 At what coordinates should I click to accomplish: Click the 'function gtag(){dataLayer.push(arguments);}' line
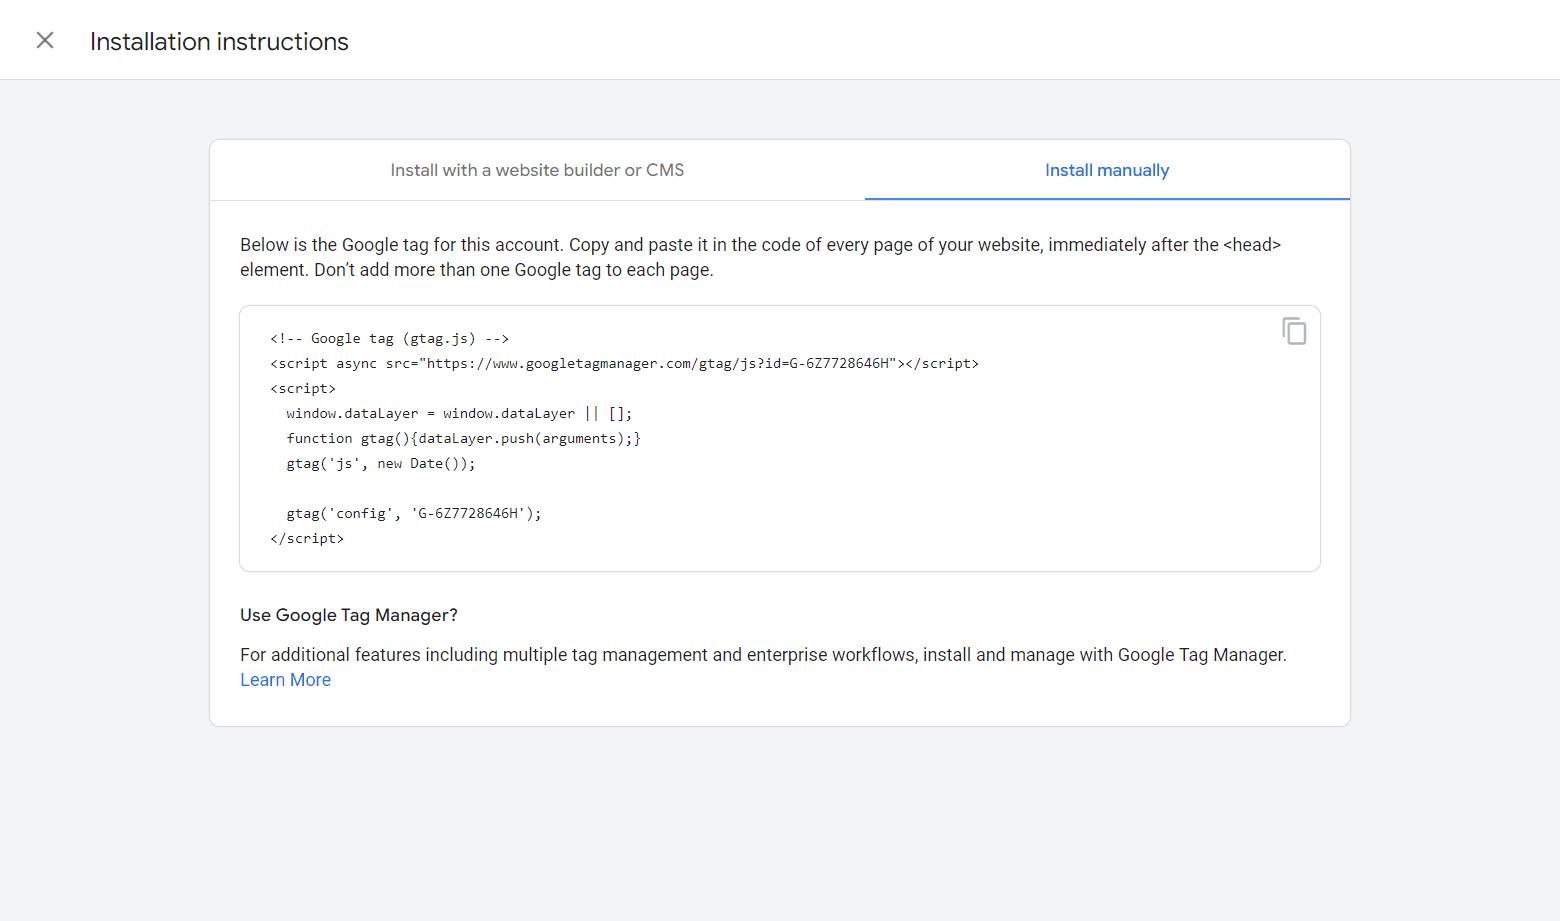point(463,439)
